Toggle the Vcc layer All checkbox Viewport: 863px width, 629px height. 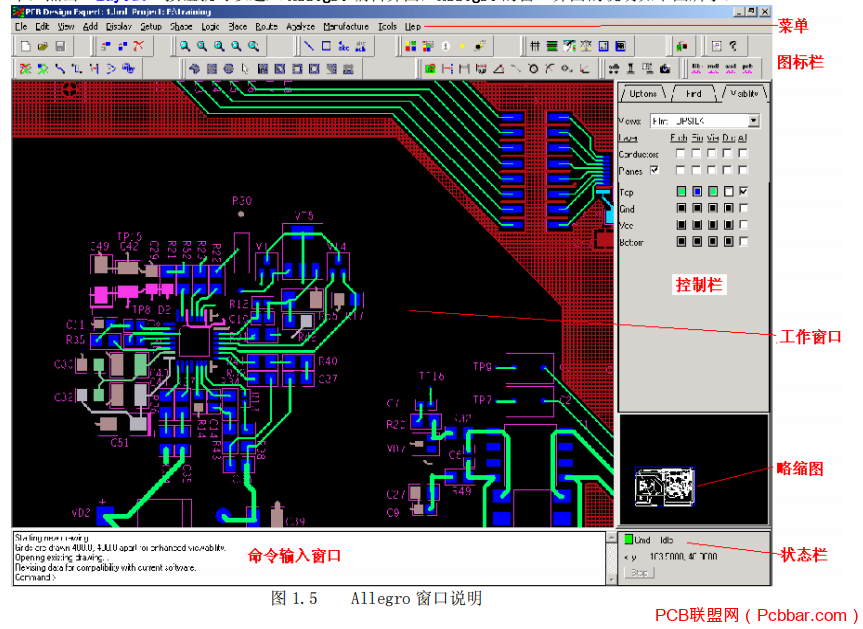tap(744, 225)
